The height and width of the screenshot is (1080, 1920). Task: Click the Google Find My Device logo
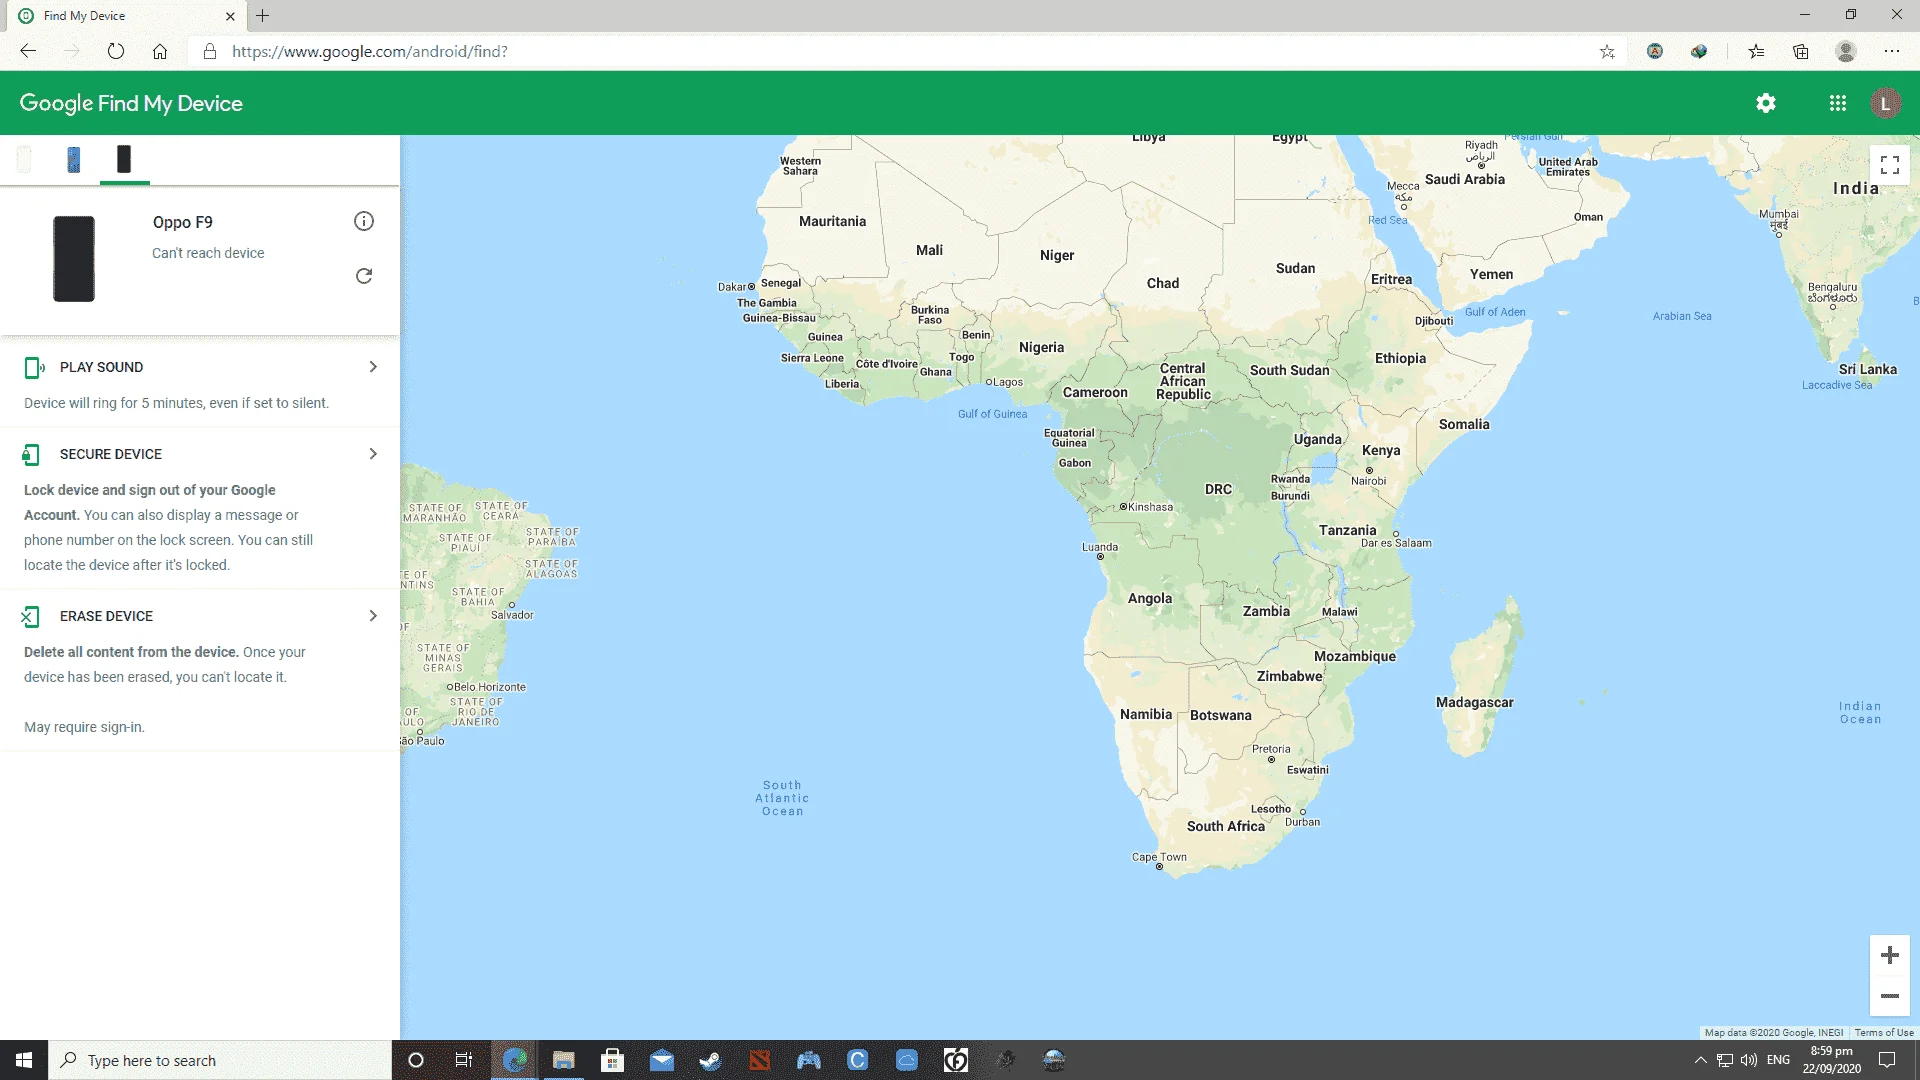pos(131,103)
